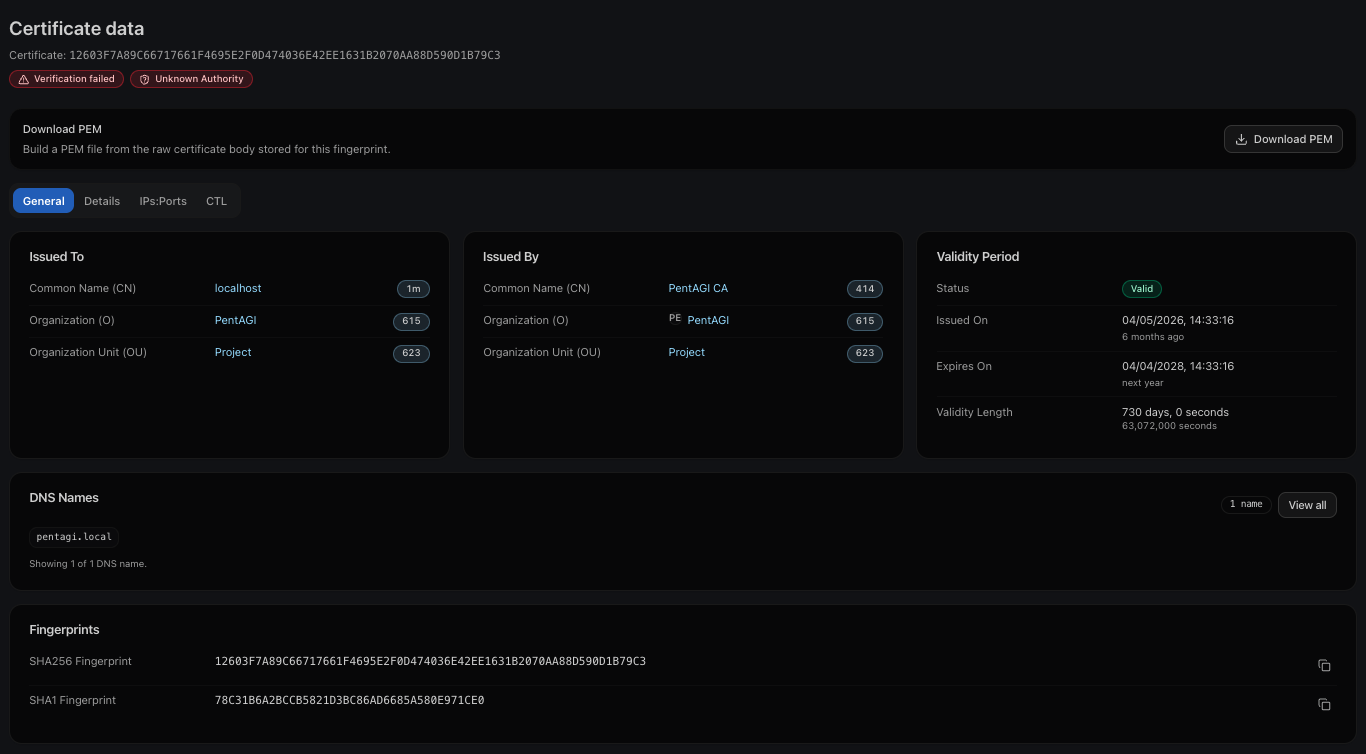
Task: Click the "1 name" count label
Action: point(1246,505)
